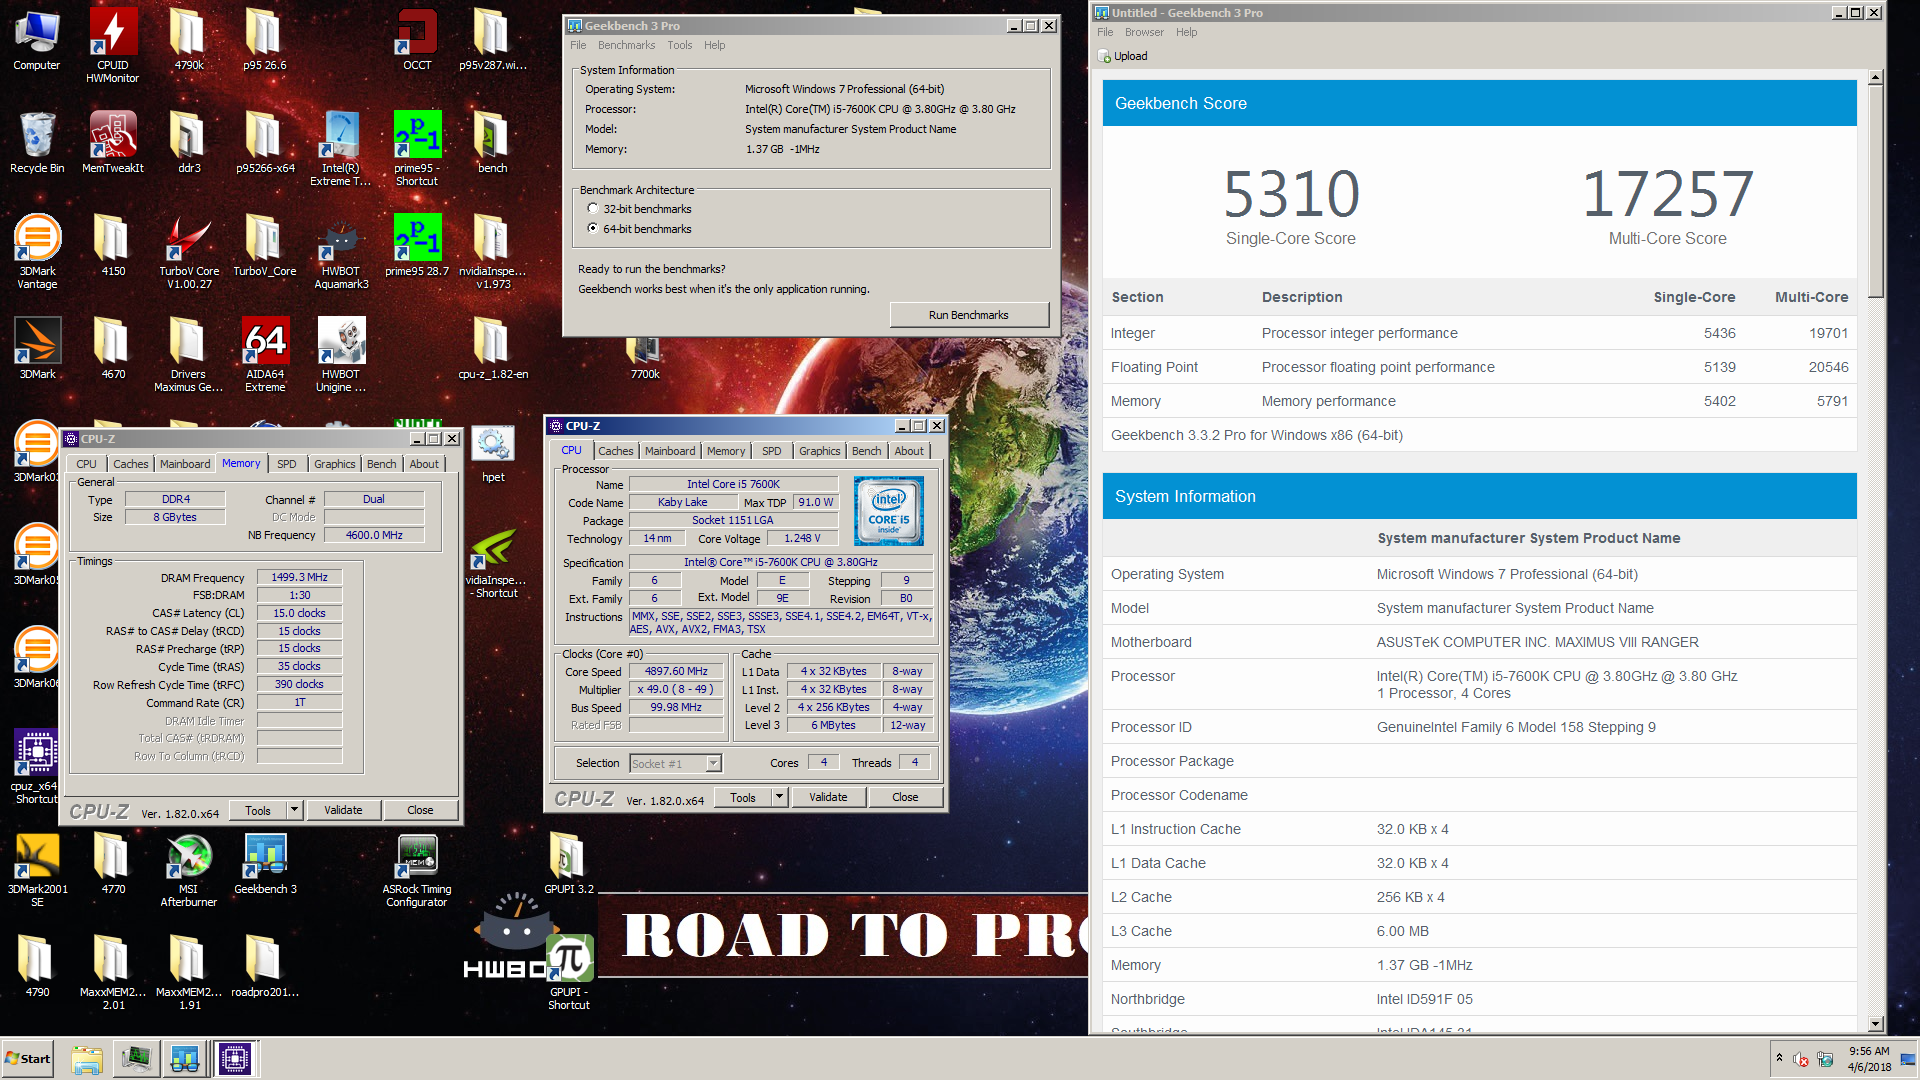The width and height of the screenshot is (1920, 1080).
Task: Click the Geekbench taskbar button
Action: point(185,1059)
